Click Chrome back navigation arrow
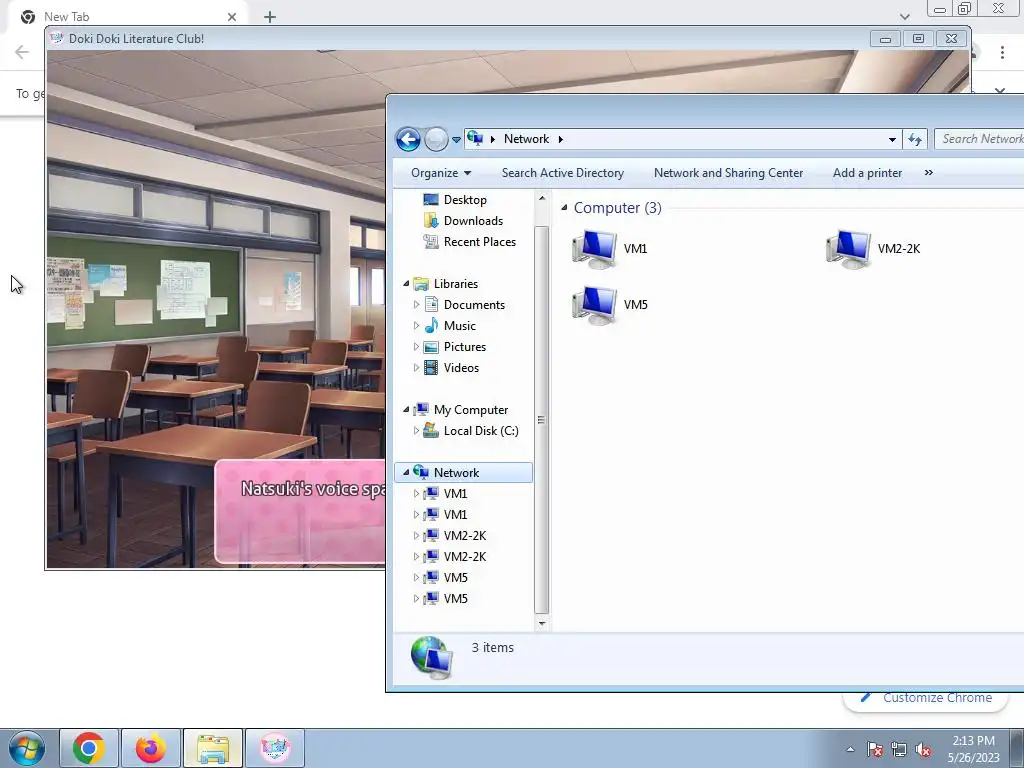 [22, 52]
